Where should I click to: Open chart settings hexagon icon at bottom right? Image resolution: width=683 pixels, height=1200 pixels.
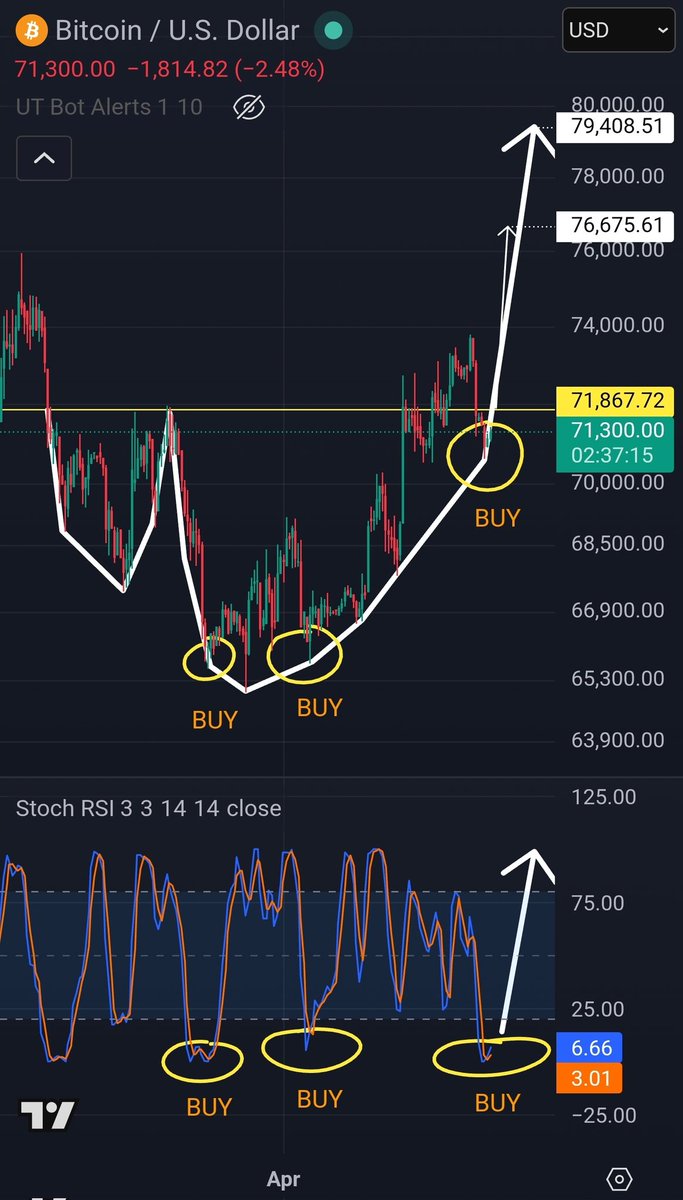(620, 1178)
